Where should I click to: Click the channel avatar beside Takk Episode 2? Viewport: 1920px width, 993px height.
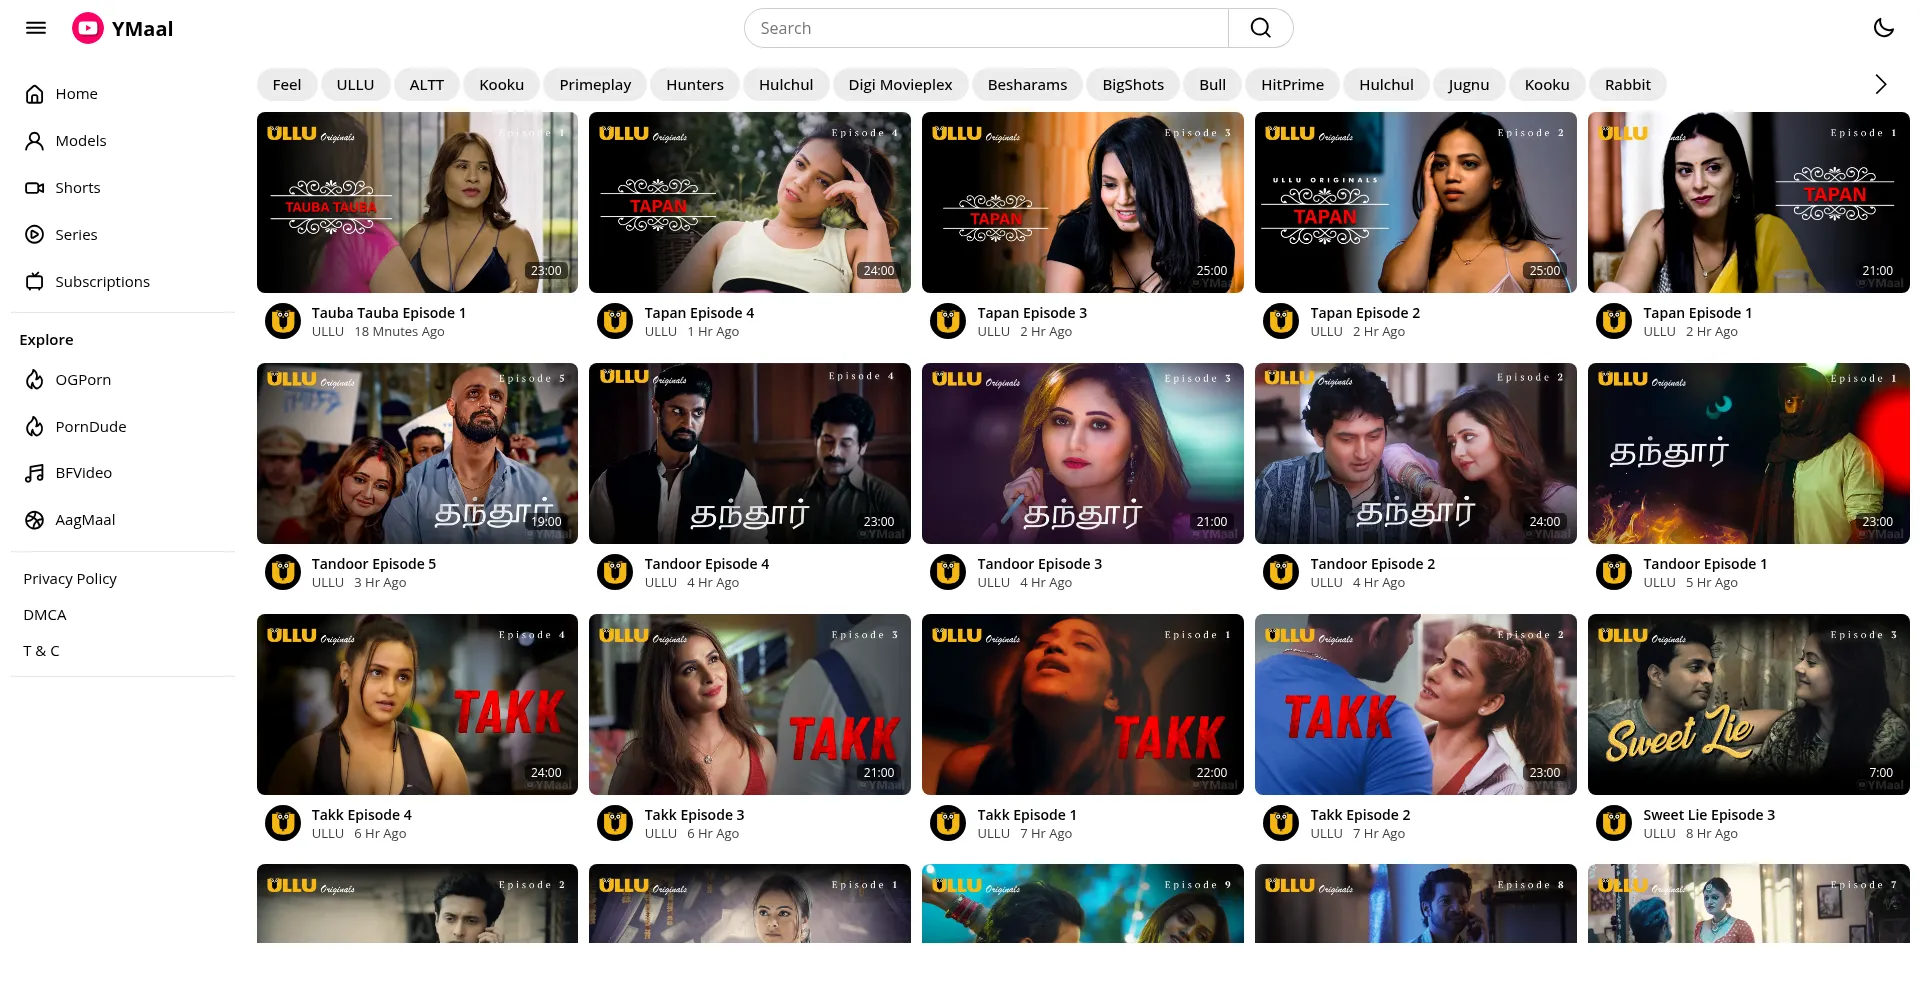[x=1281, y=823]
